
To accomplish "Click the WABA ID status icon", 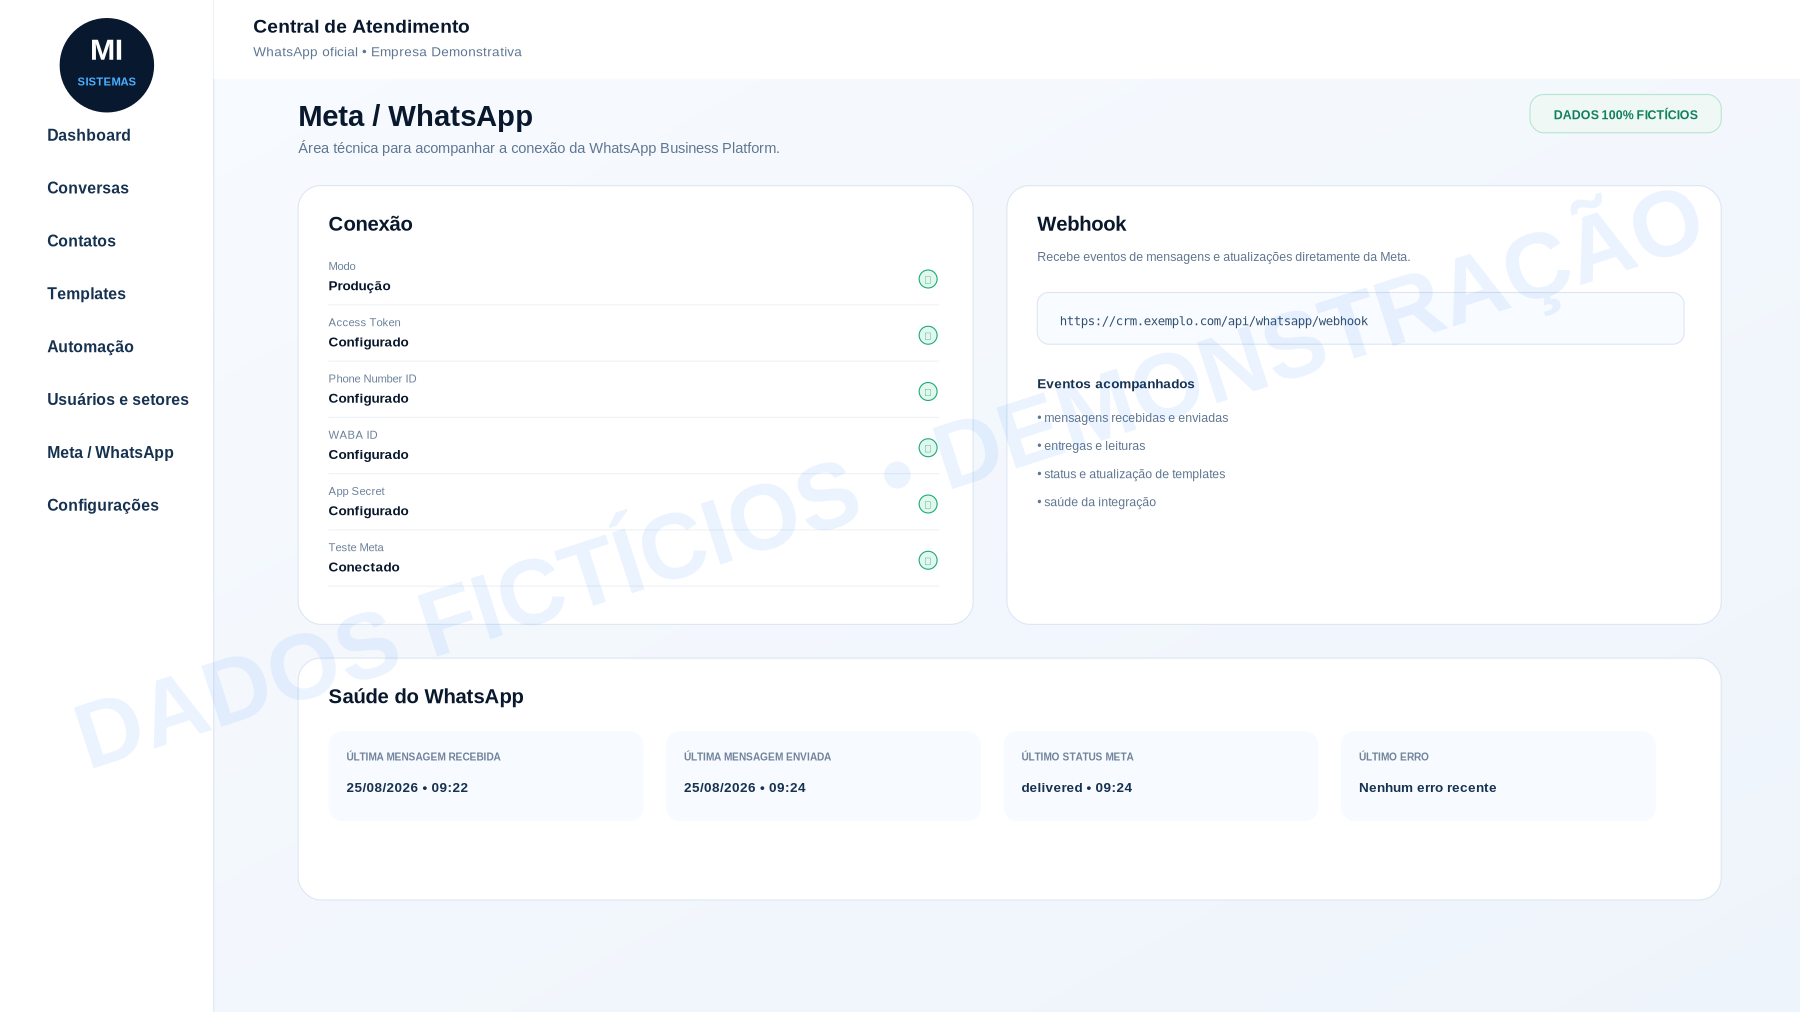I will pyautogui.click(x=928, y=447).
